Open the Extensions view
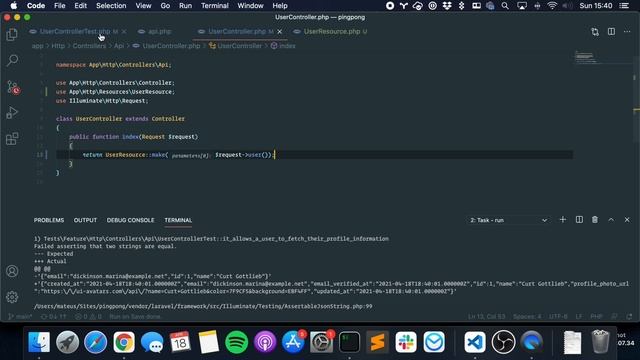 (x=12, y=139)
